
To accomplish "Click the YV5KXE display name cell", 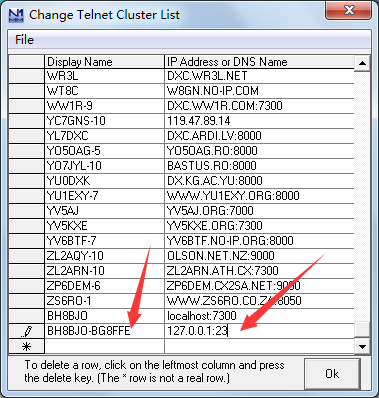I will [x=104, y=226].
